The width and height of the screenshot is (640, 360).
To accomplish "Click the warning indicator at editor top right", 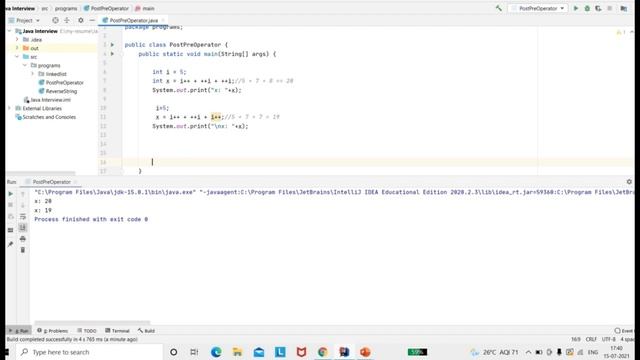I will pyautogui.click(x=621, y=32).
